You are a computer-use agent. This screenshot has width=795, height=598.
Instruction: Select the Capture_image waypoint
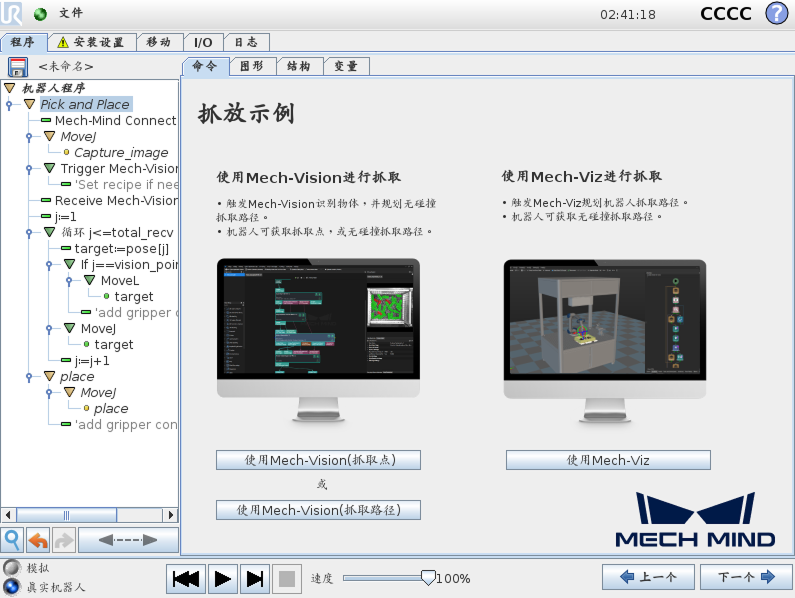[116, 153]
